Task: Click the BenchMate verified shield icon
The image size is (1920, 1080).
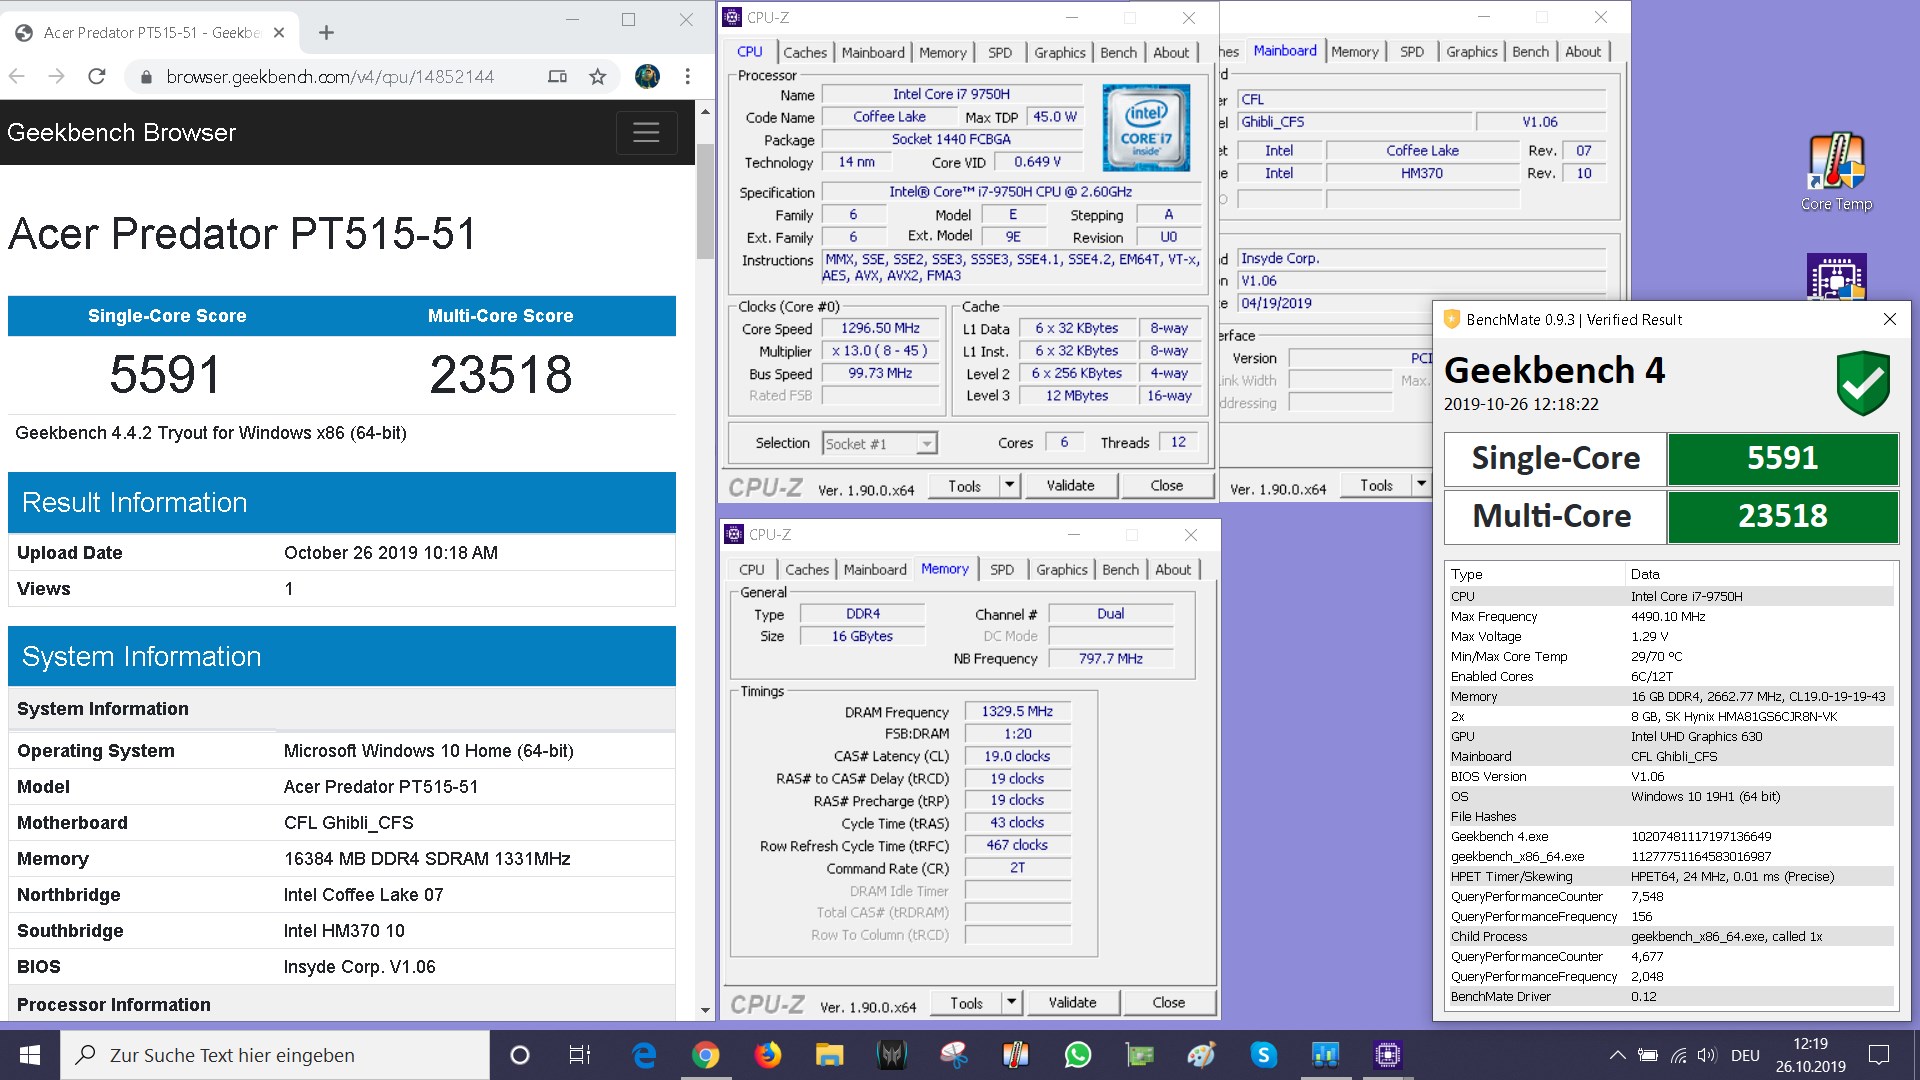Action: tap(1863, 383)
